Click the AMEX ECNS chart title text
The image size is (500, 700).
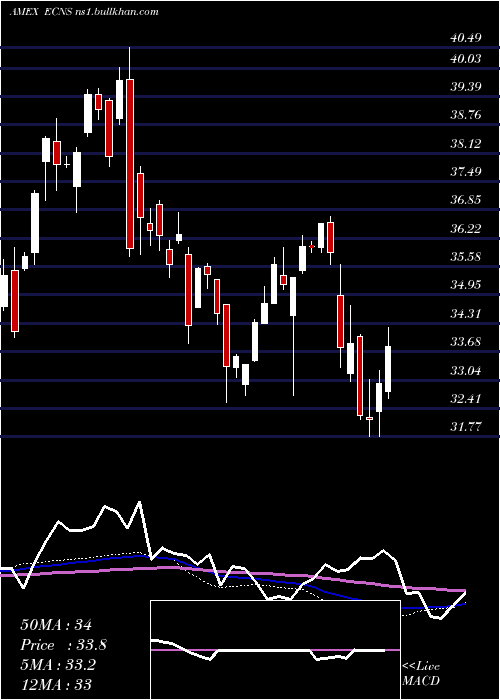pos(84,12)
